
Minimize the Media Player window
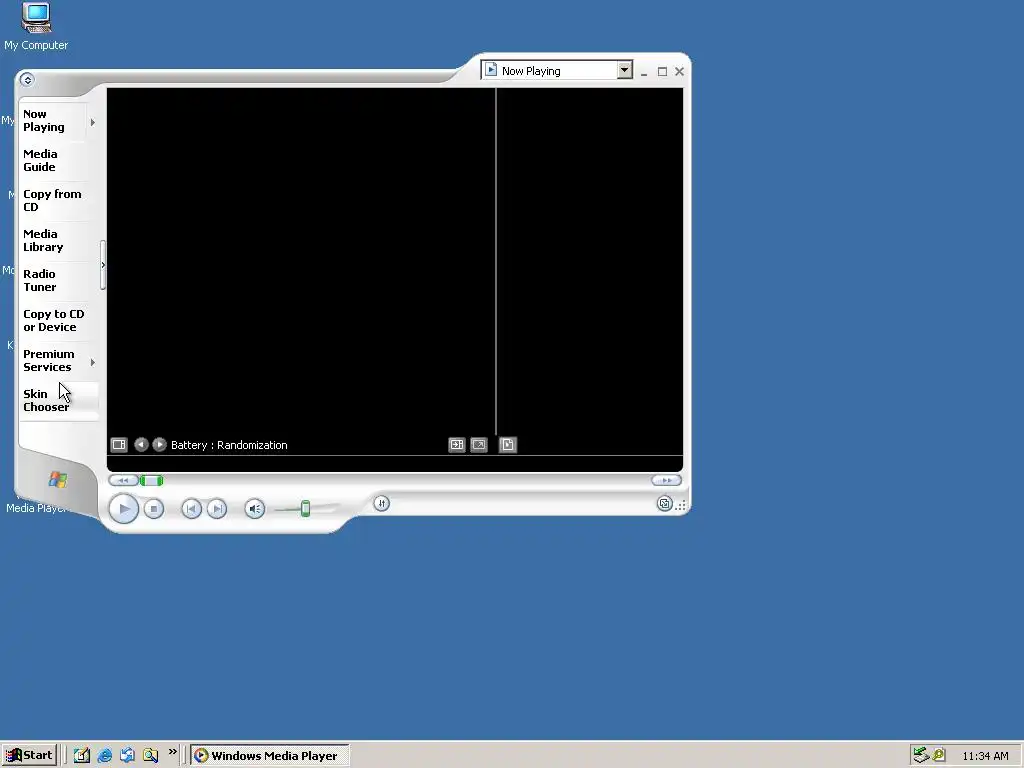[x=645, y=72]
